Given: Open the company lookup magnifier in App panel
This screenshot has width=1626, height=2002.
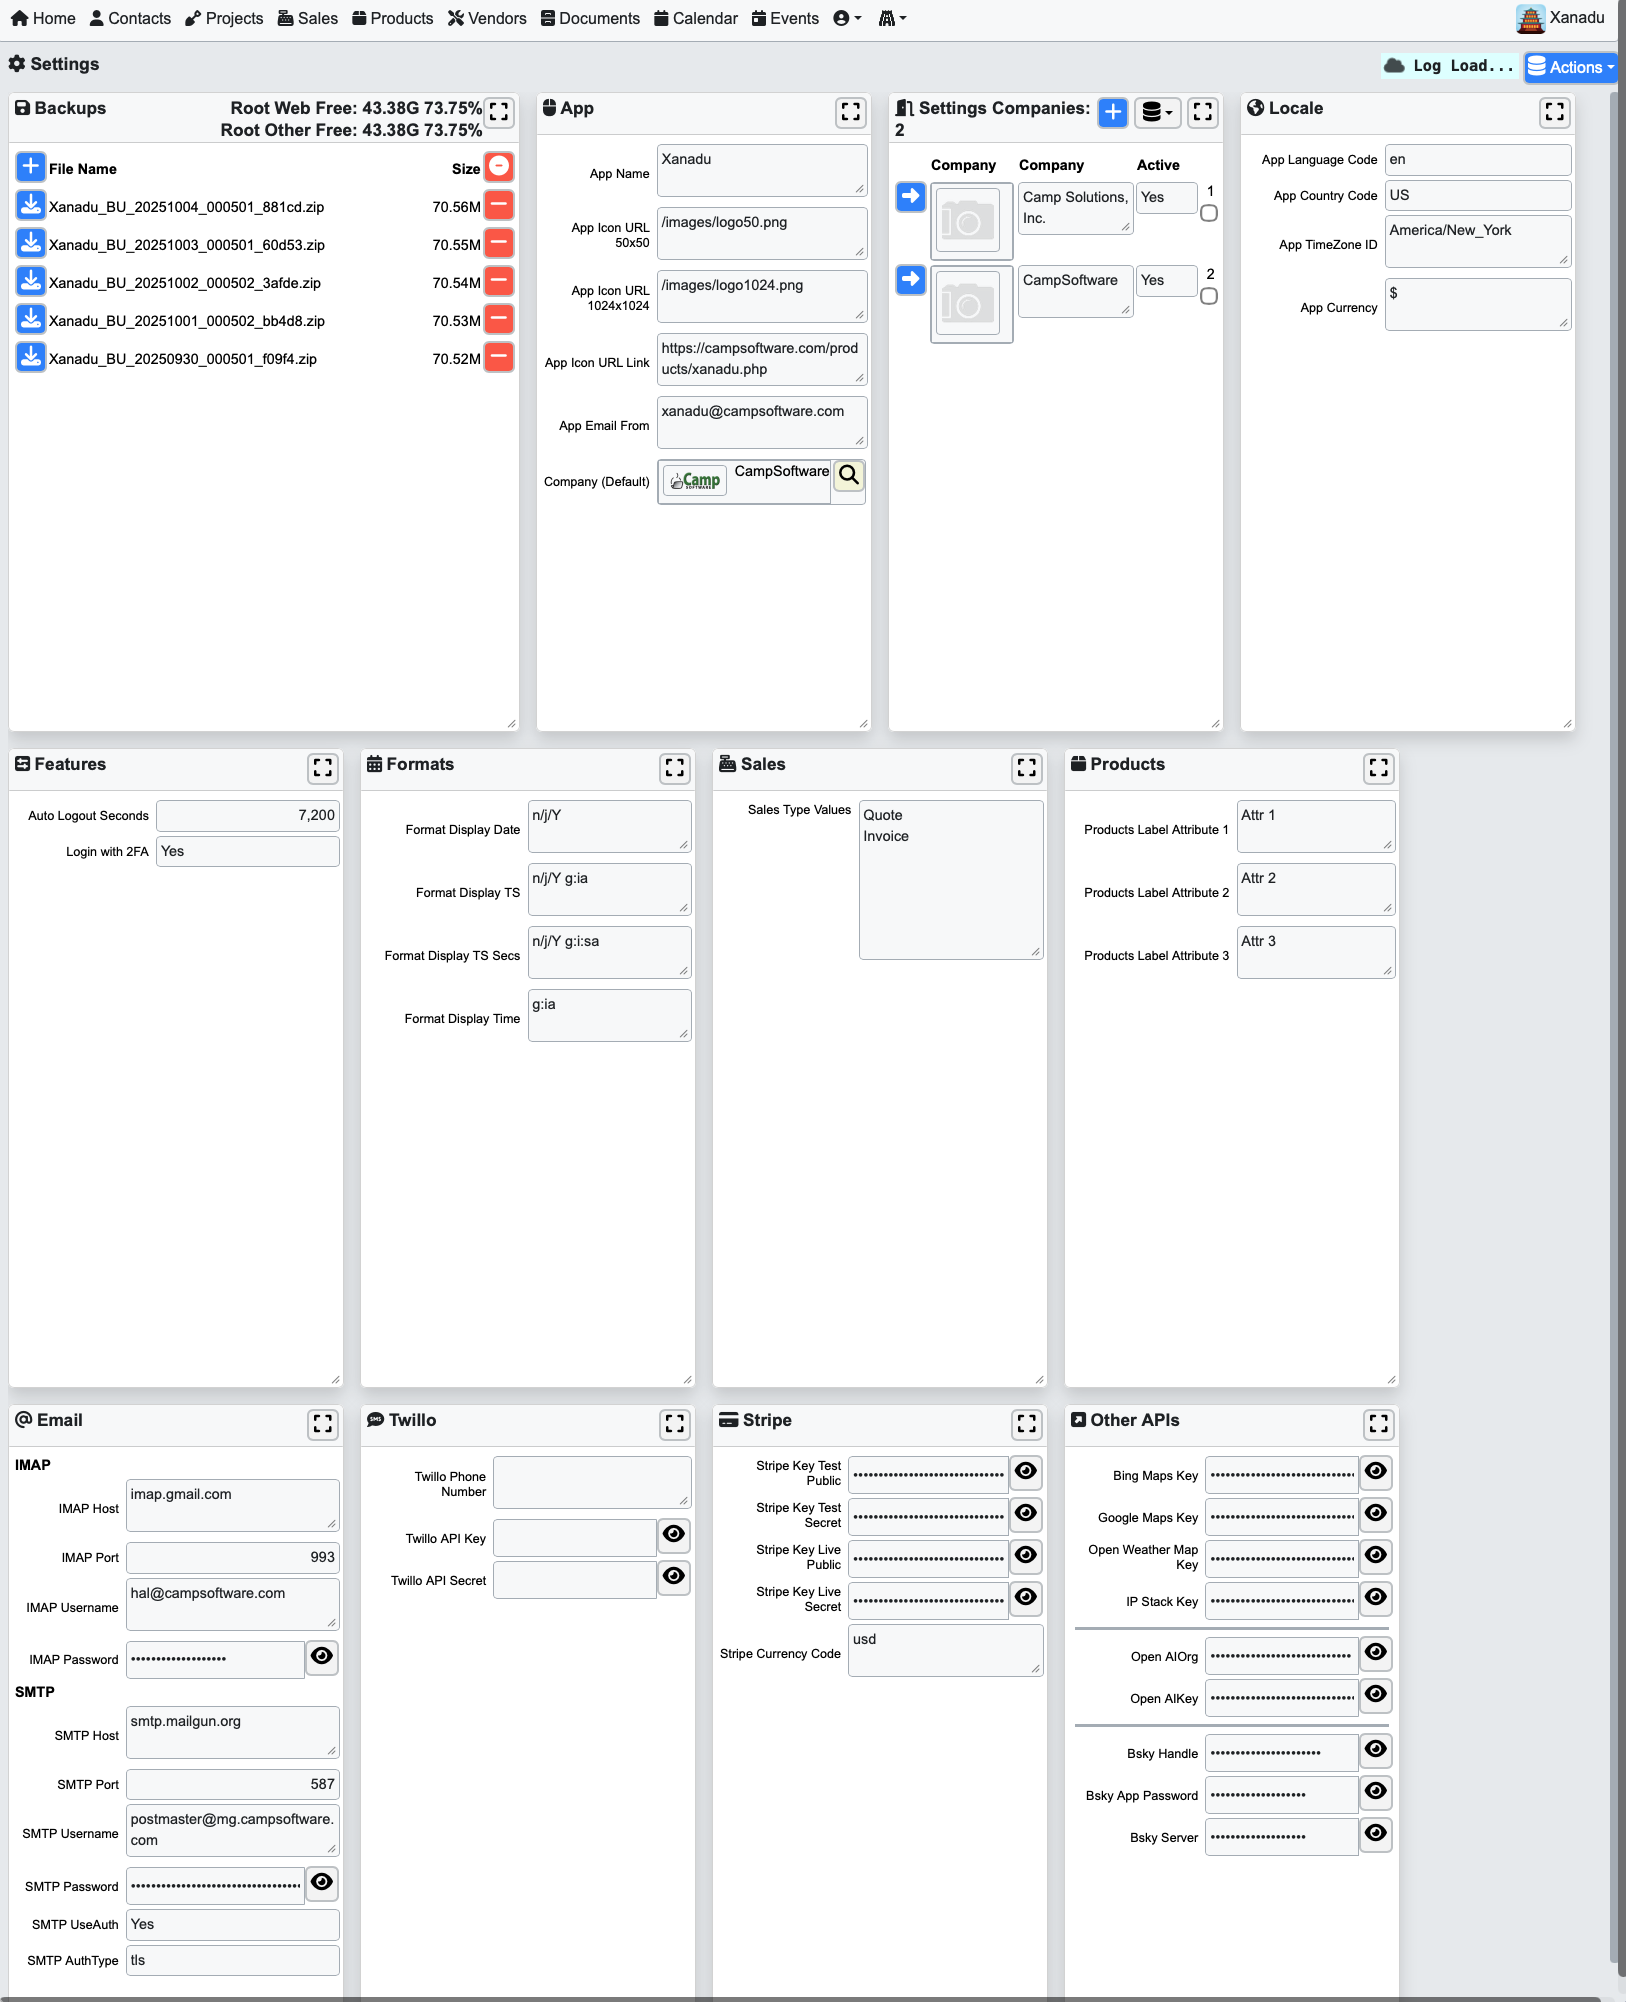Looking at the screenshot, I should 847,477.
